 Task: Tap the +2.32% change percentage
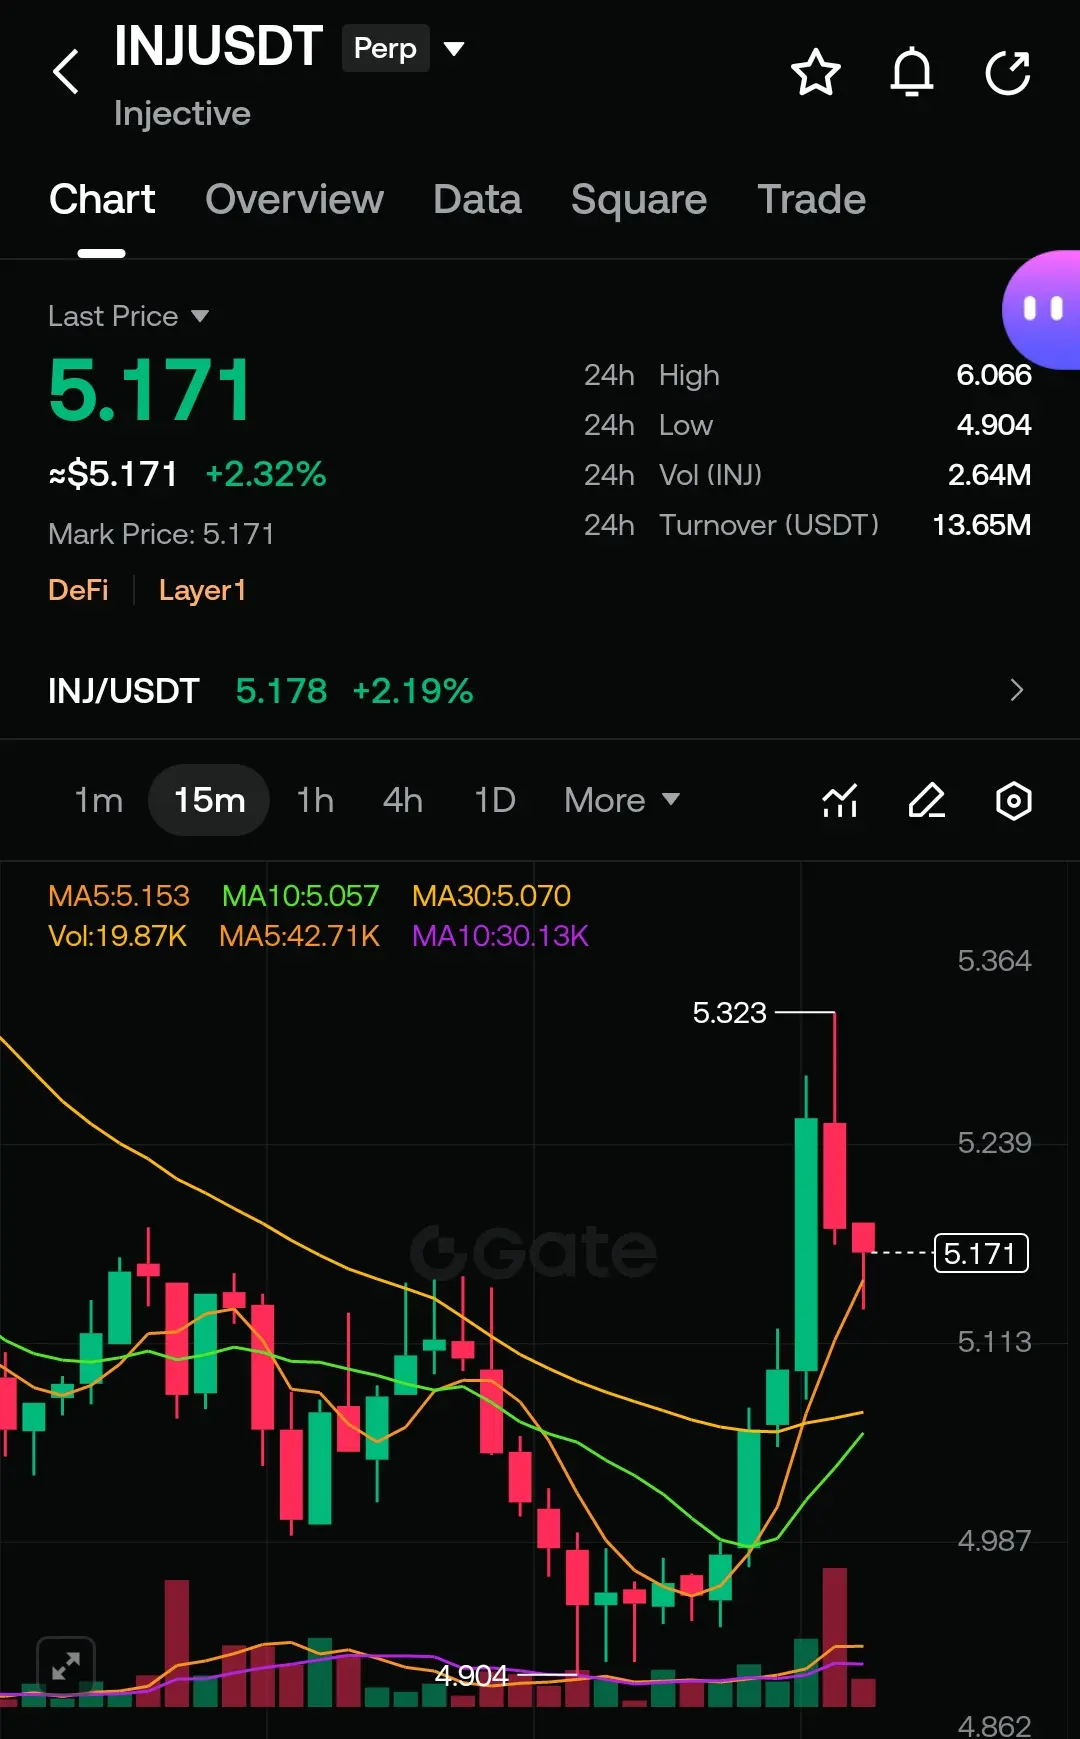[265, 474]
